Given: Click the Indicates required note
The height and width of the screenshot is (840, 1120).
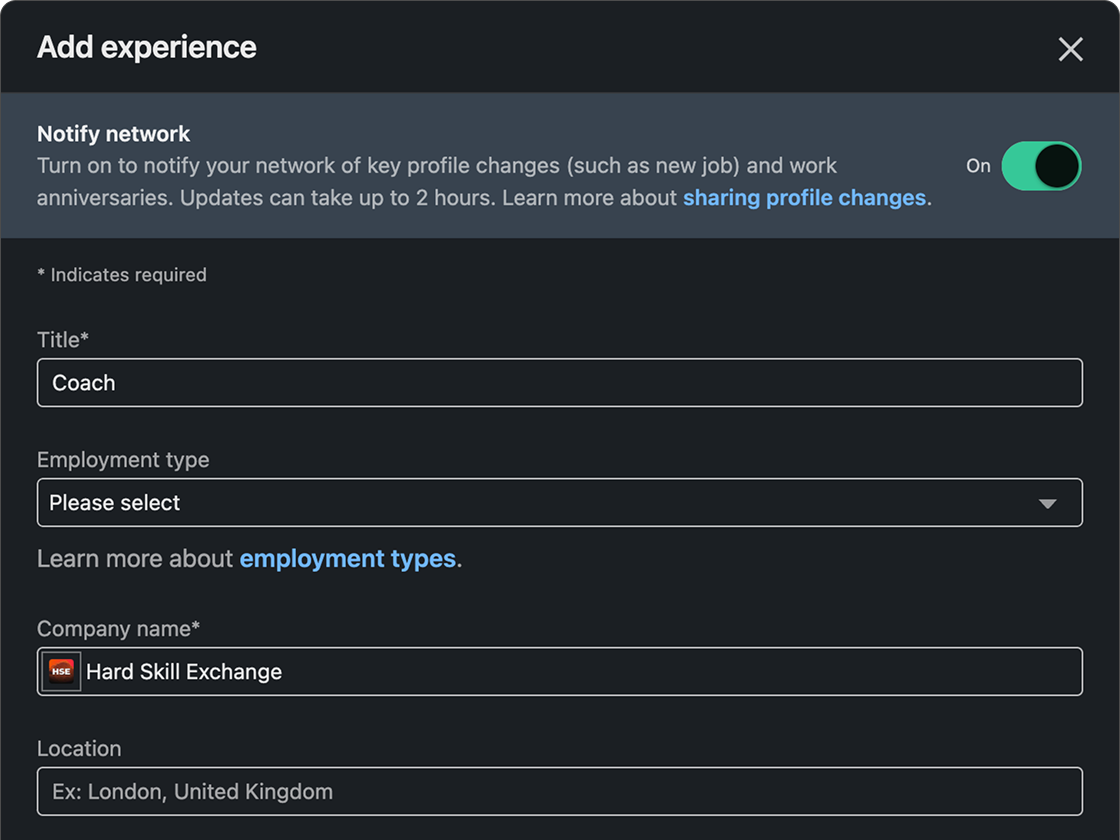Looking at the screenshot, I should pos(122,275).
